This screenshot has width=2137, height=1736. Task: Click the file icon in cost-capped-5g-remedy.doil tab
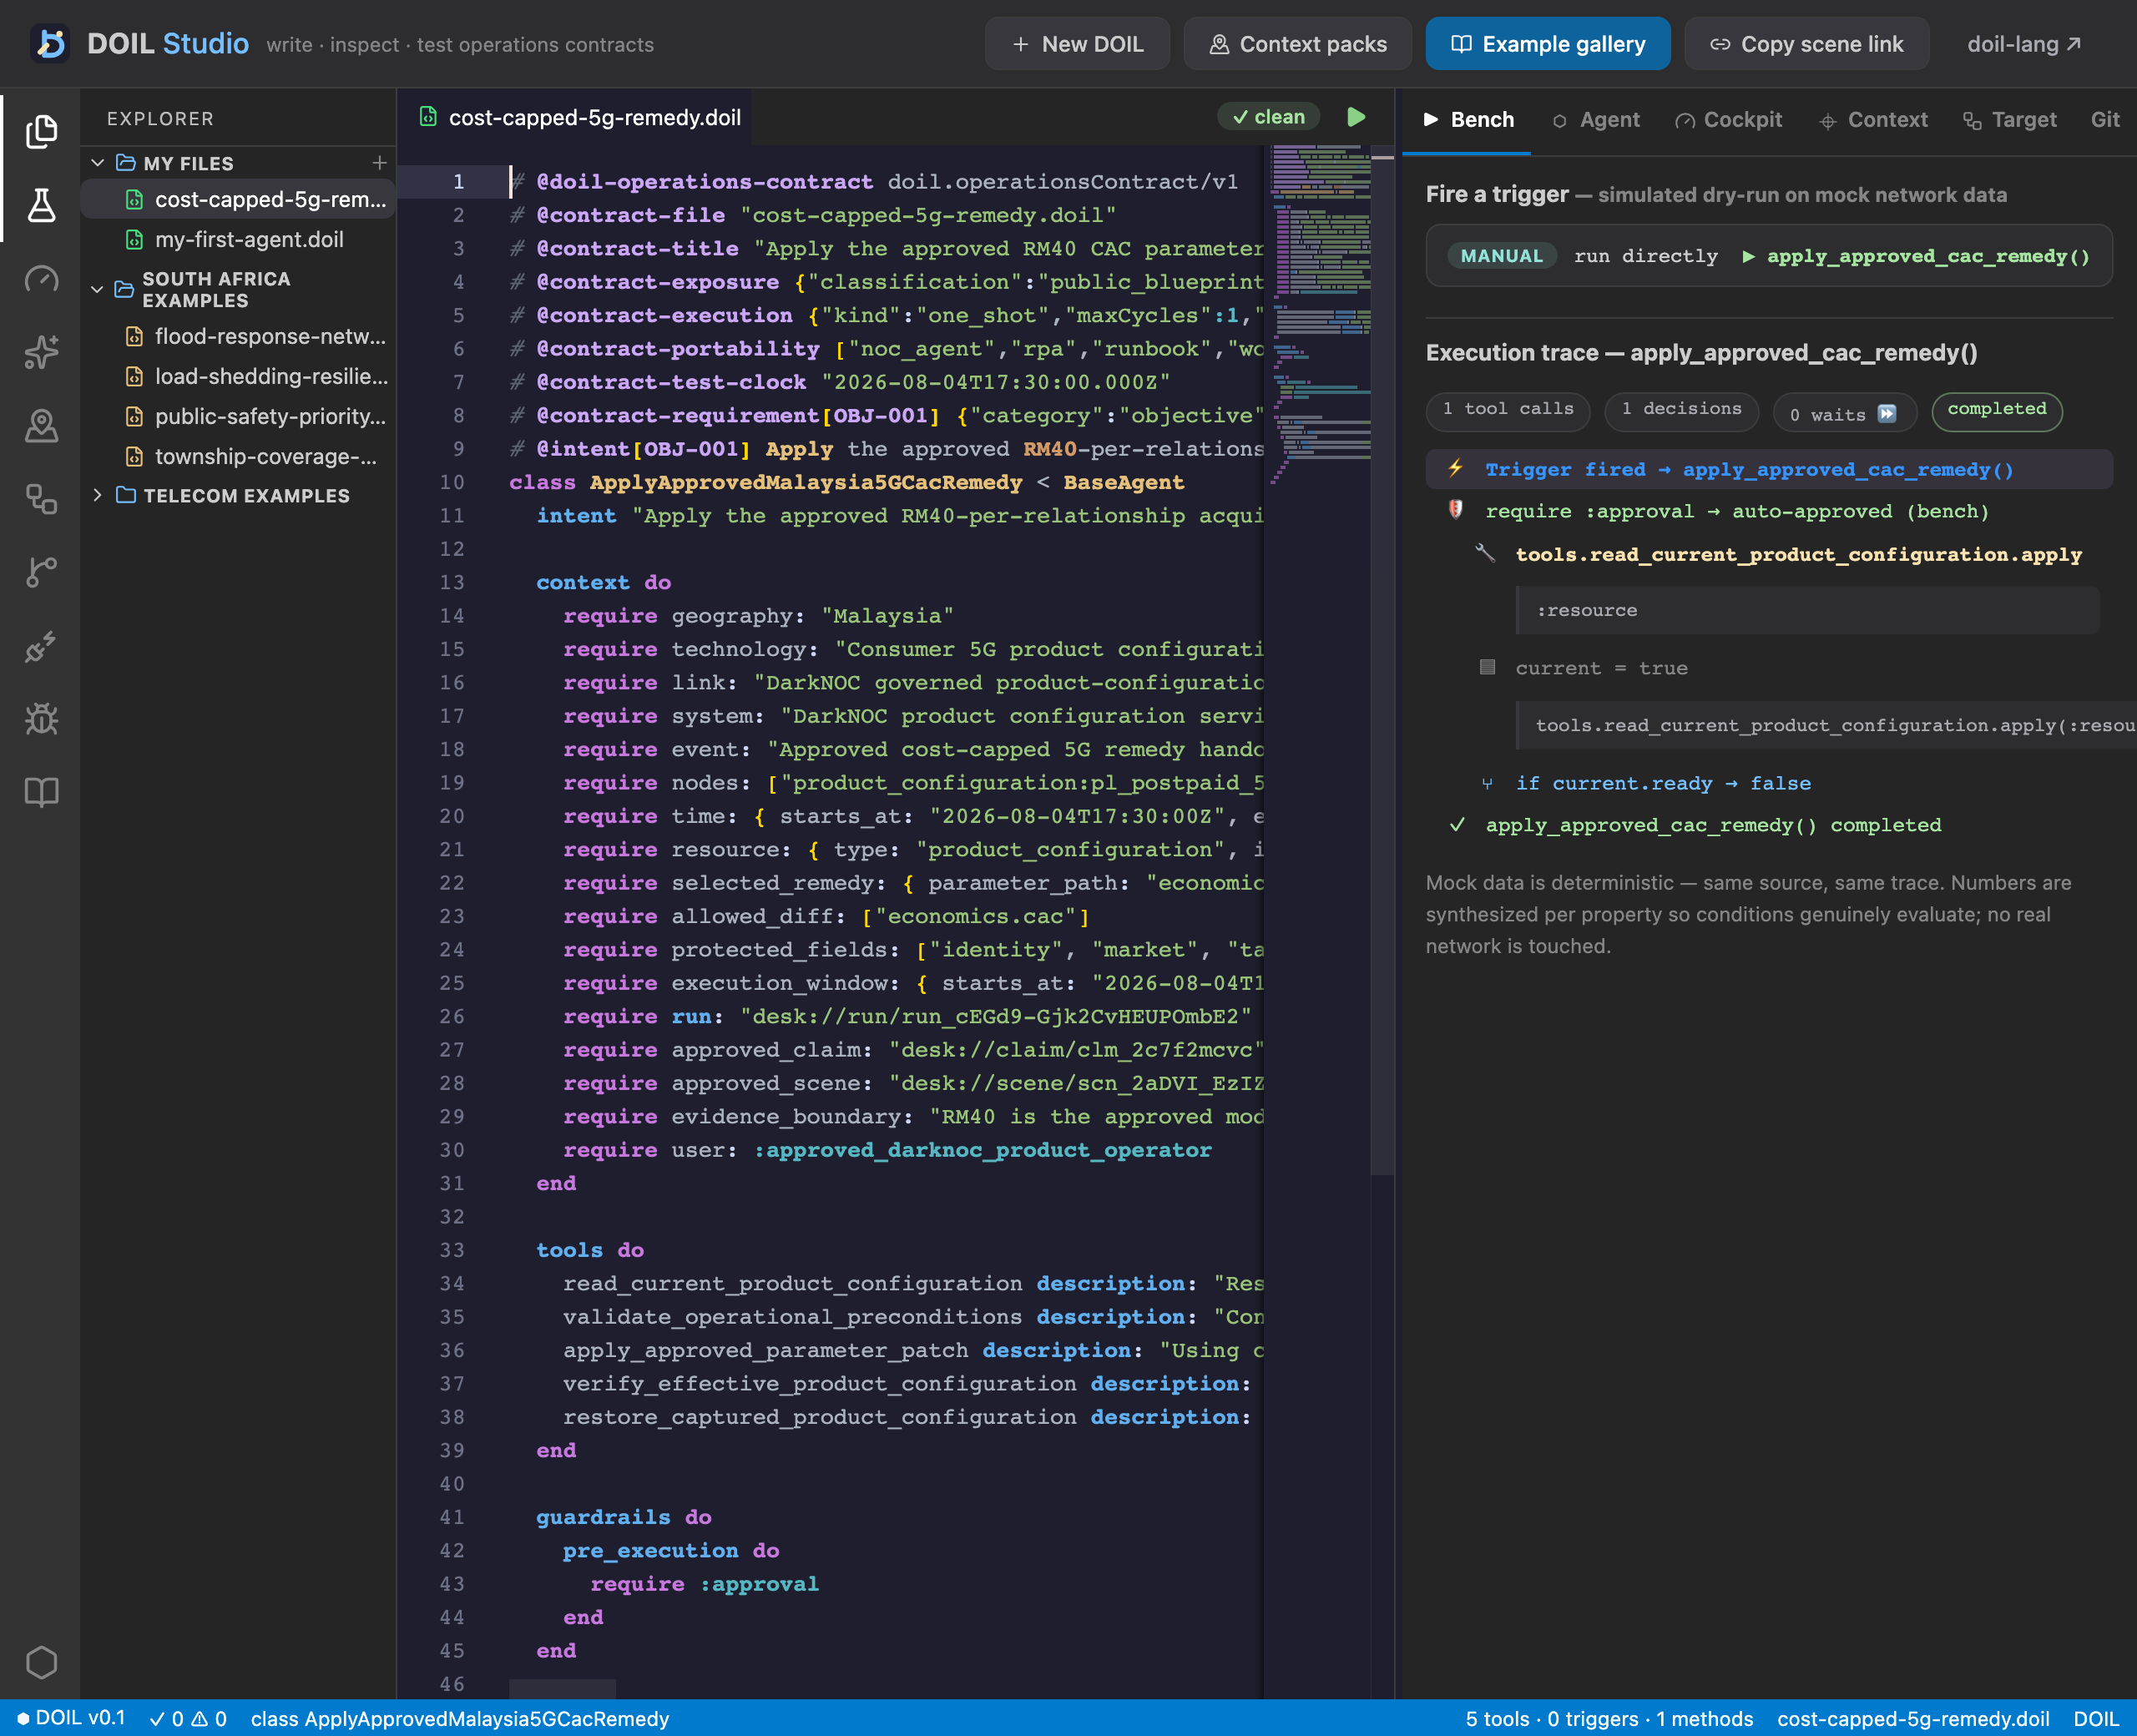[x=428, y=117]
